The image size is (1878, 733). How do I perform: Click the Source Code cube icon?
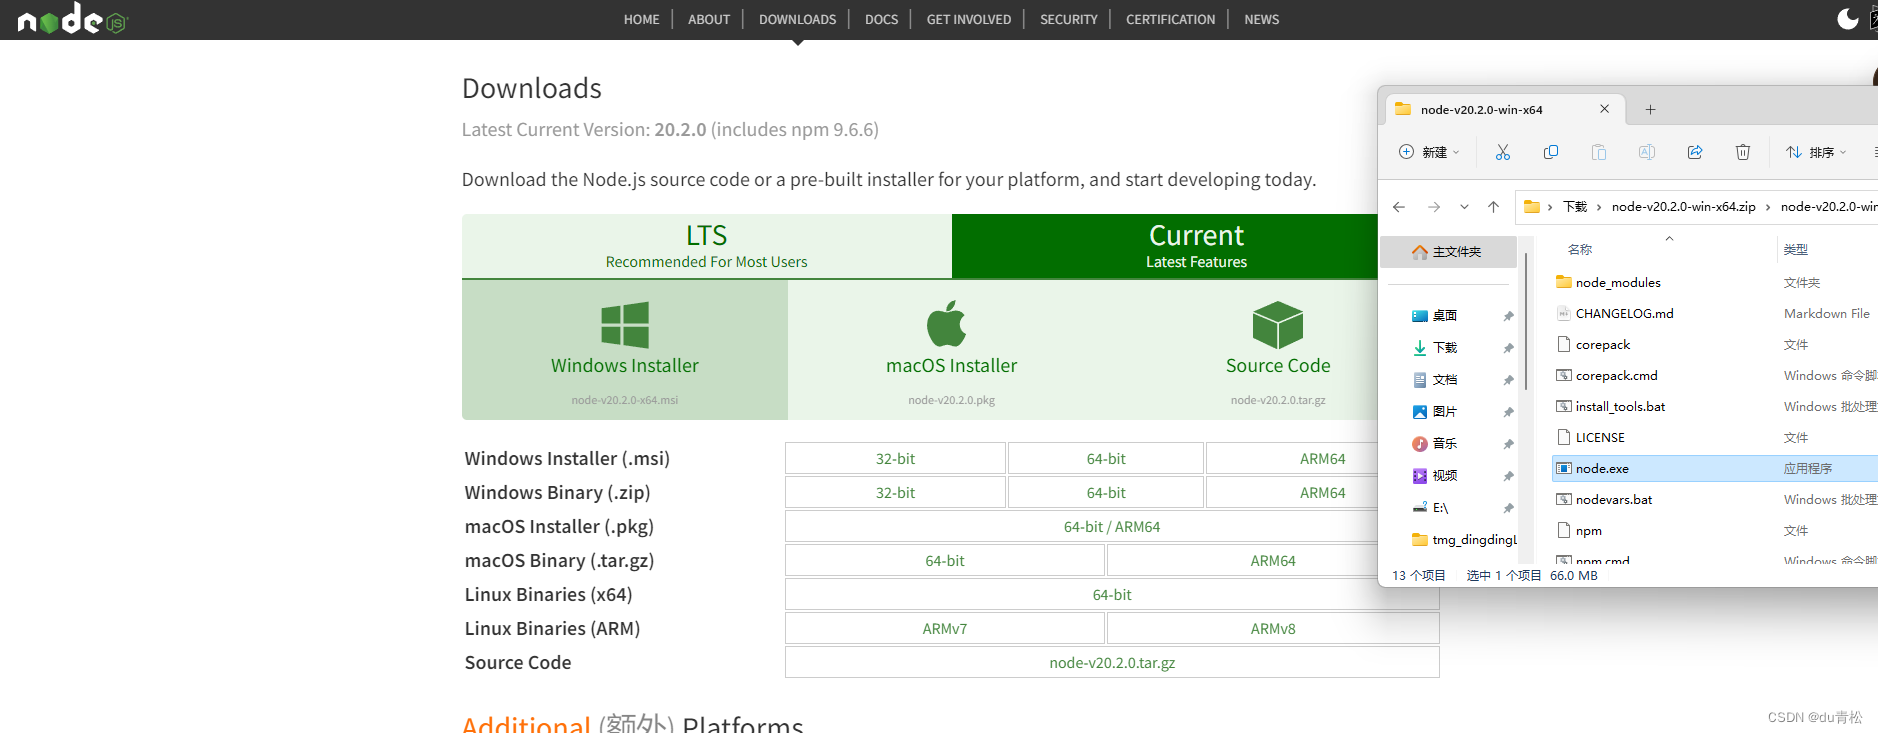[1278, 325]
